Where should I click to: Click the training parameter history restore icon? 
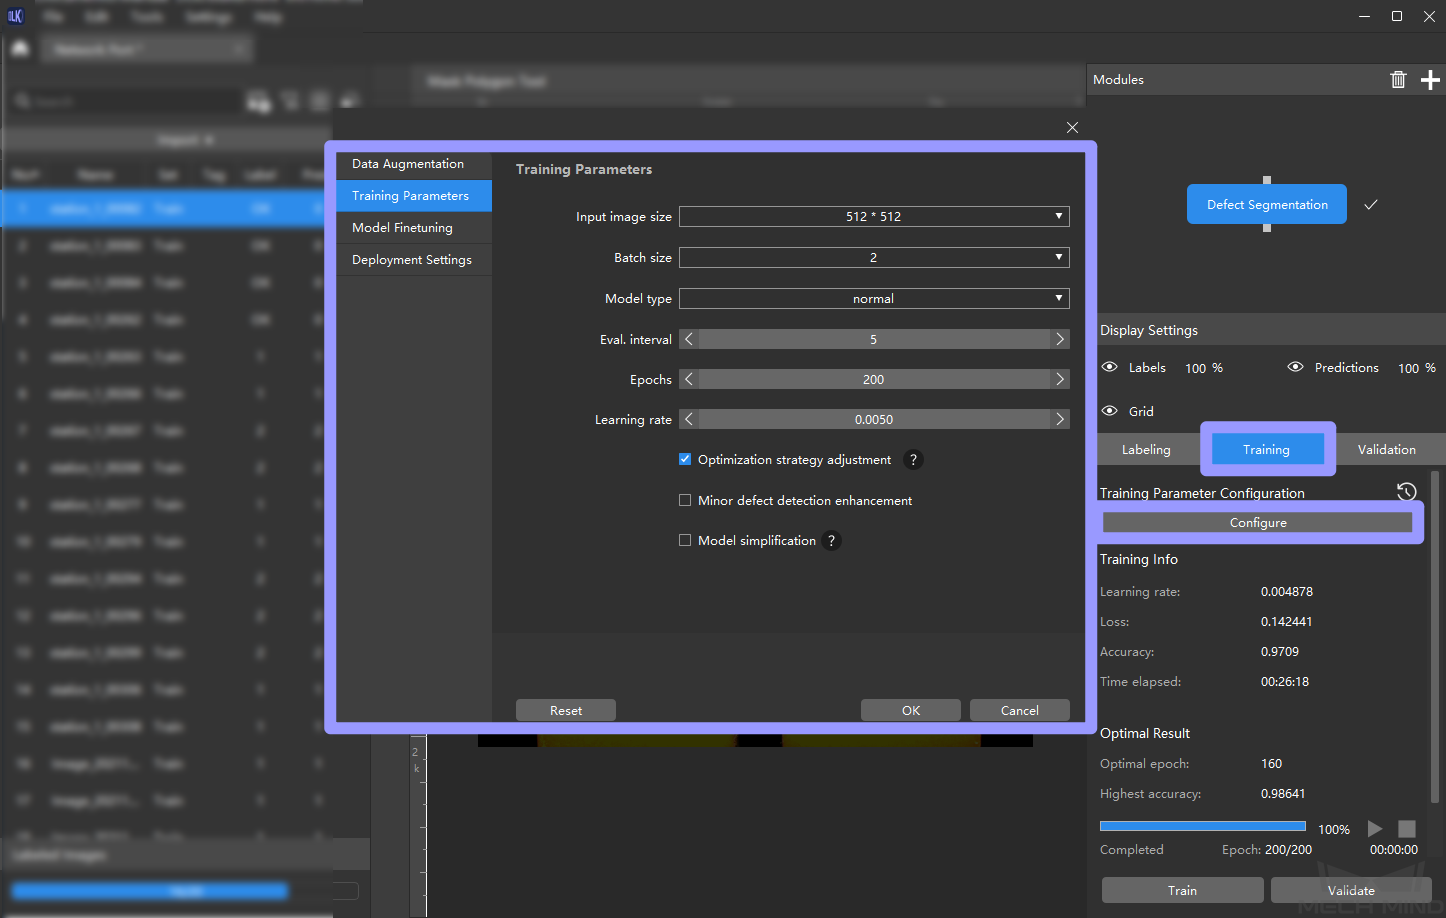1406,491
